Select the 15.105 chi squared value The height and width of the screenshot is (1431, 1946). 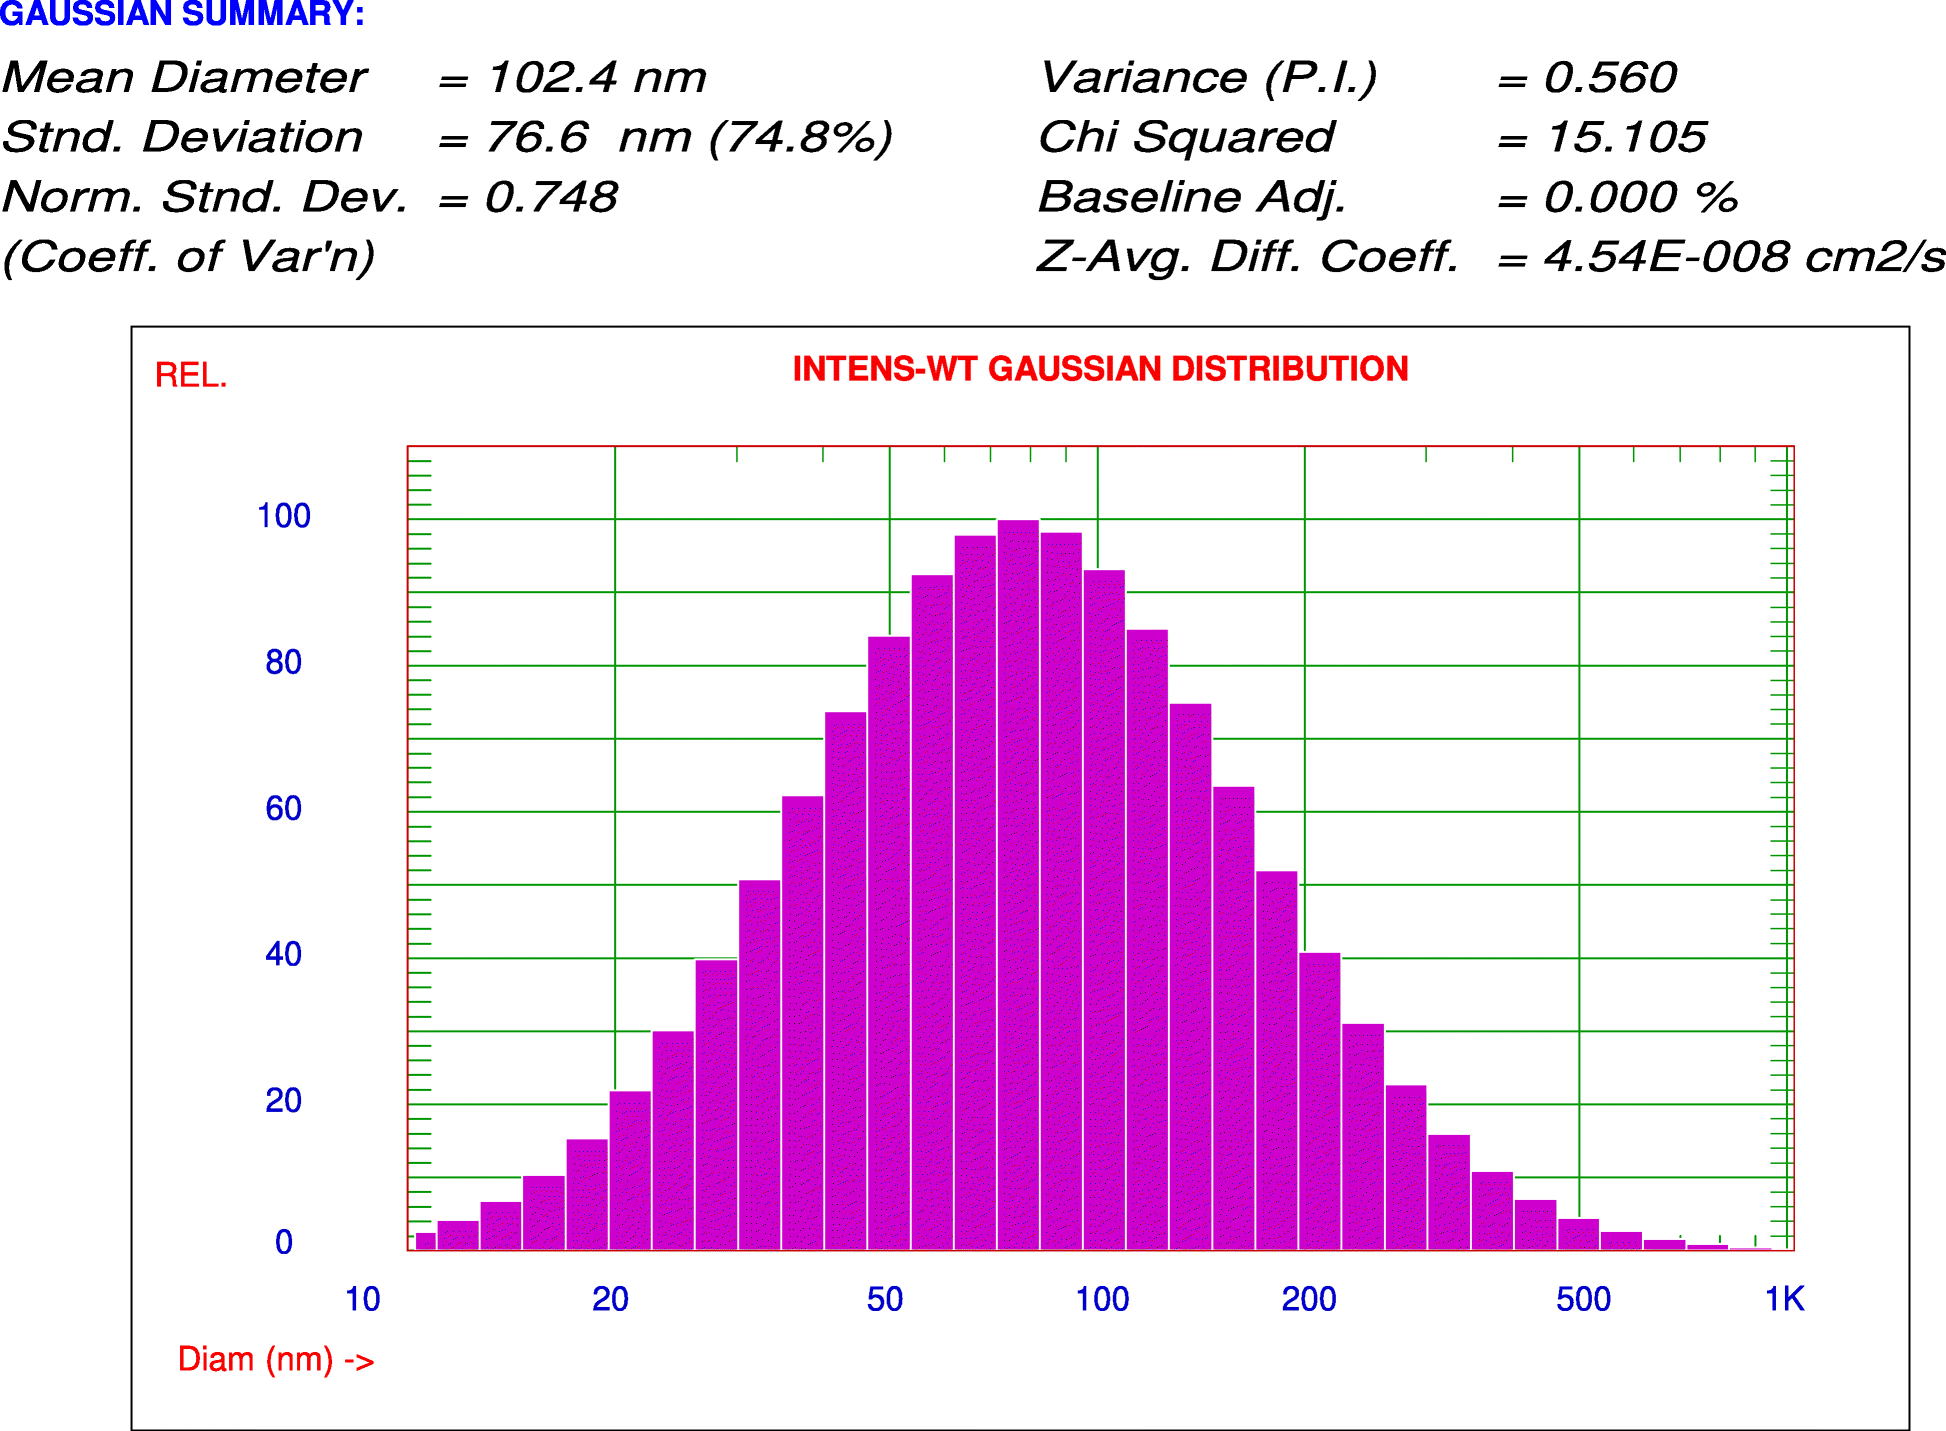(x=1627, y=137)
